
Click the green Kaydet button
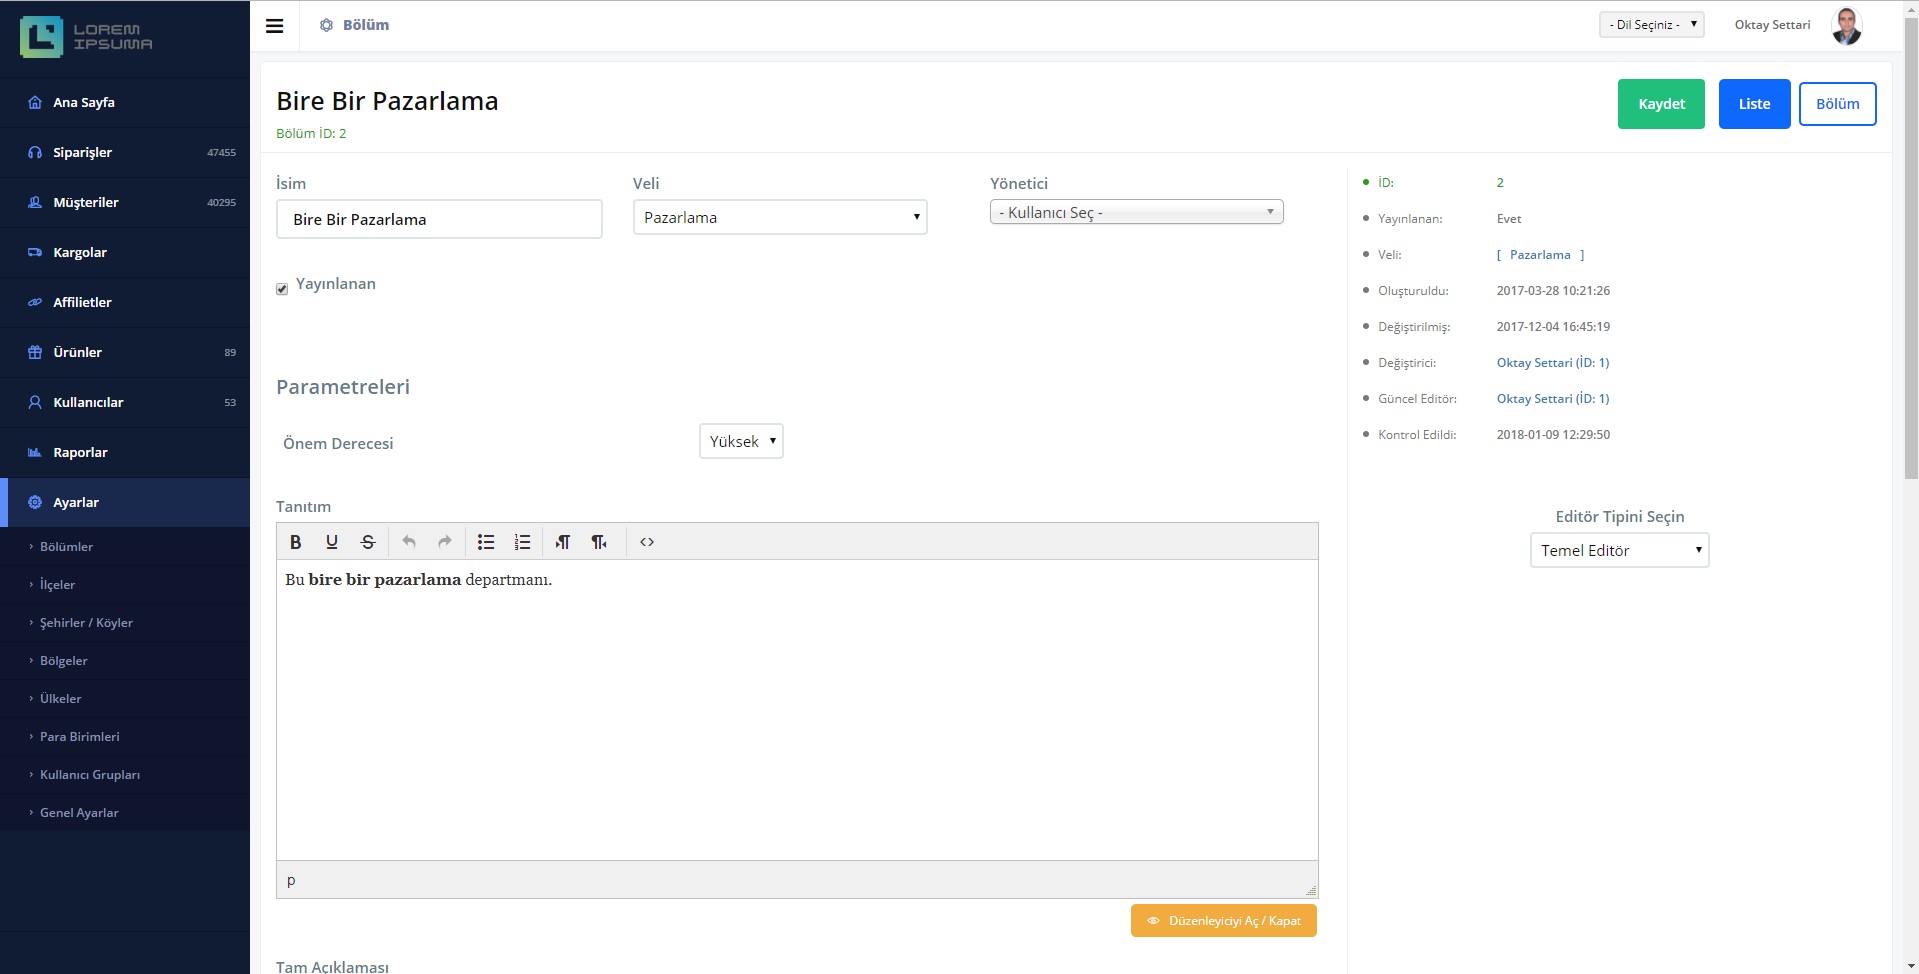1661,104
